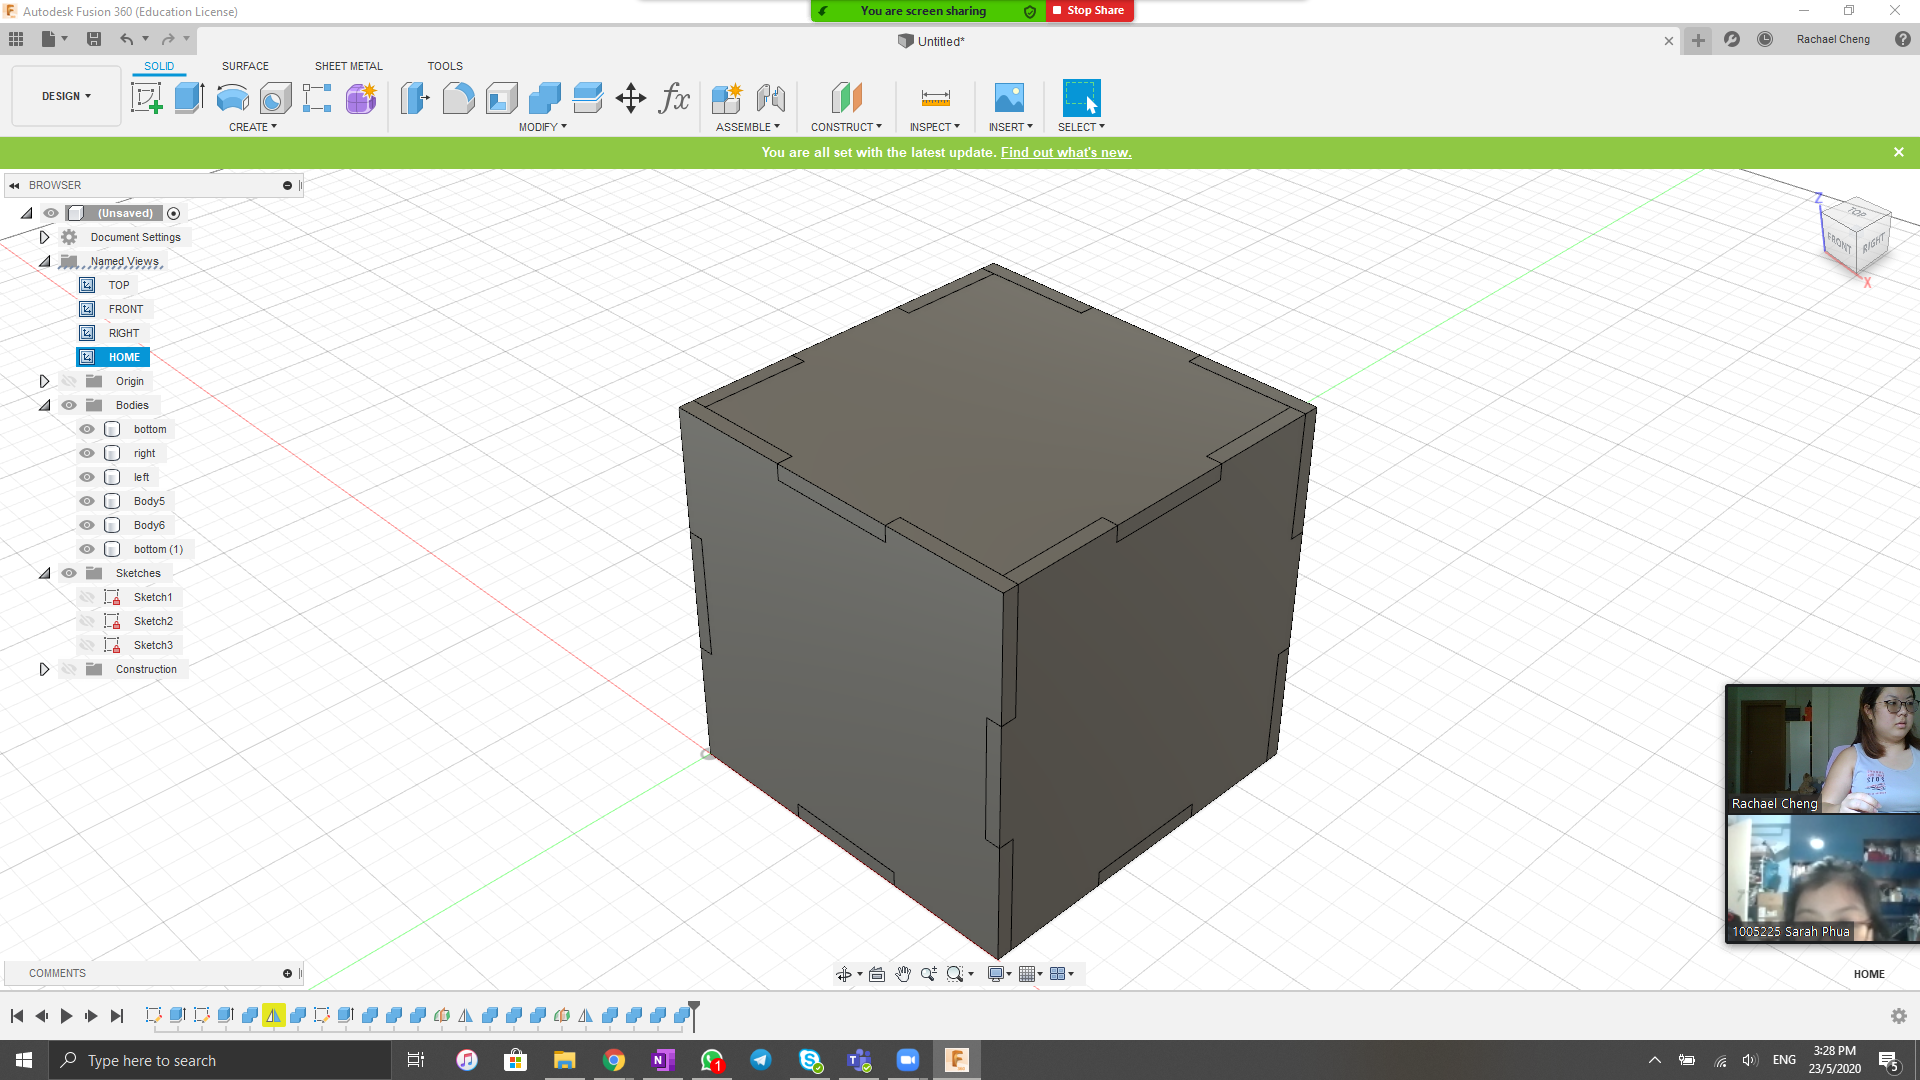Dismiss the green update banner
This screenshot has width=1920, height=1080.
(x=1899, y=152)
